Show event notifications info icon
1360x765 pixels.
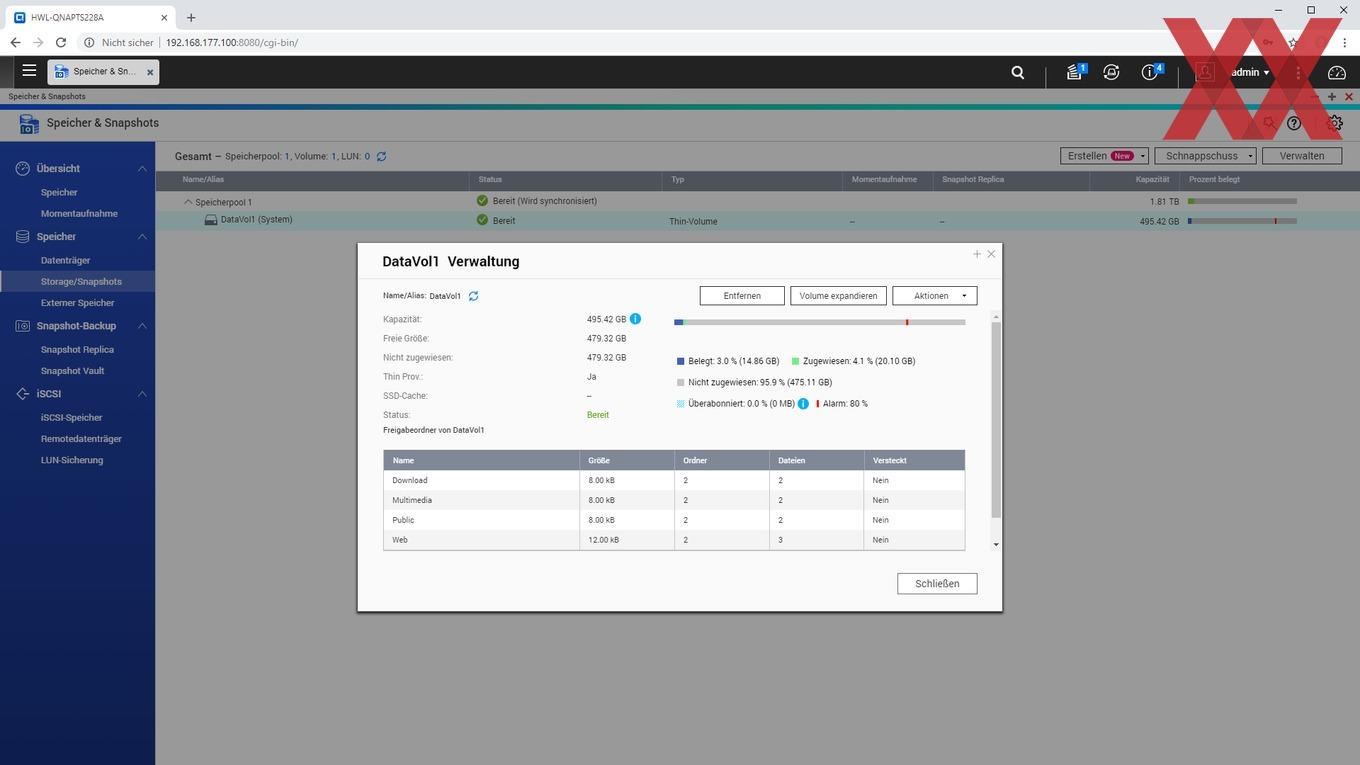coord(1151,72)
